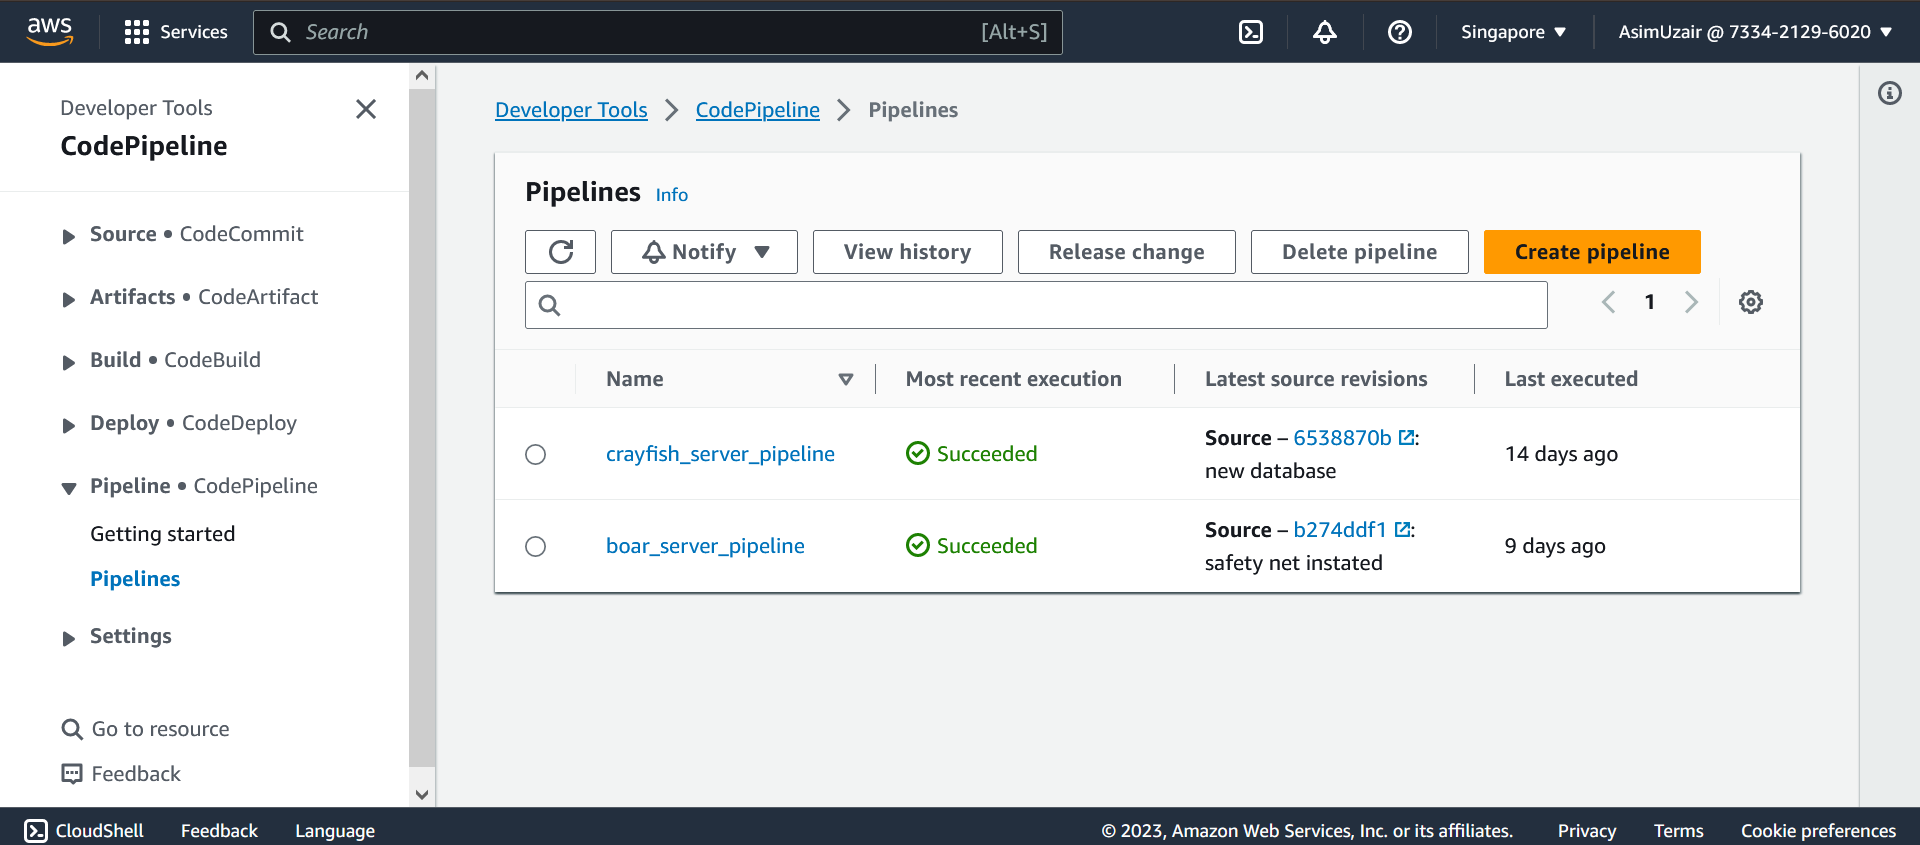Expand Artifacts CodeArtifact section
Screen dimensions: 1920x845
[x=68, y=299]
